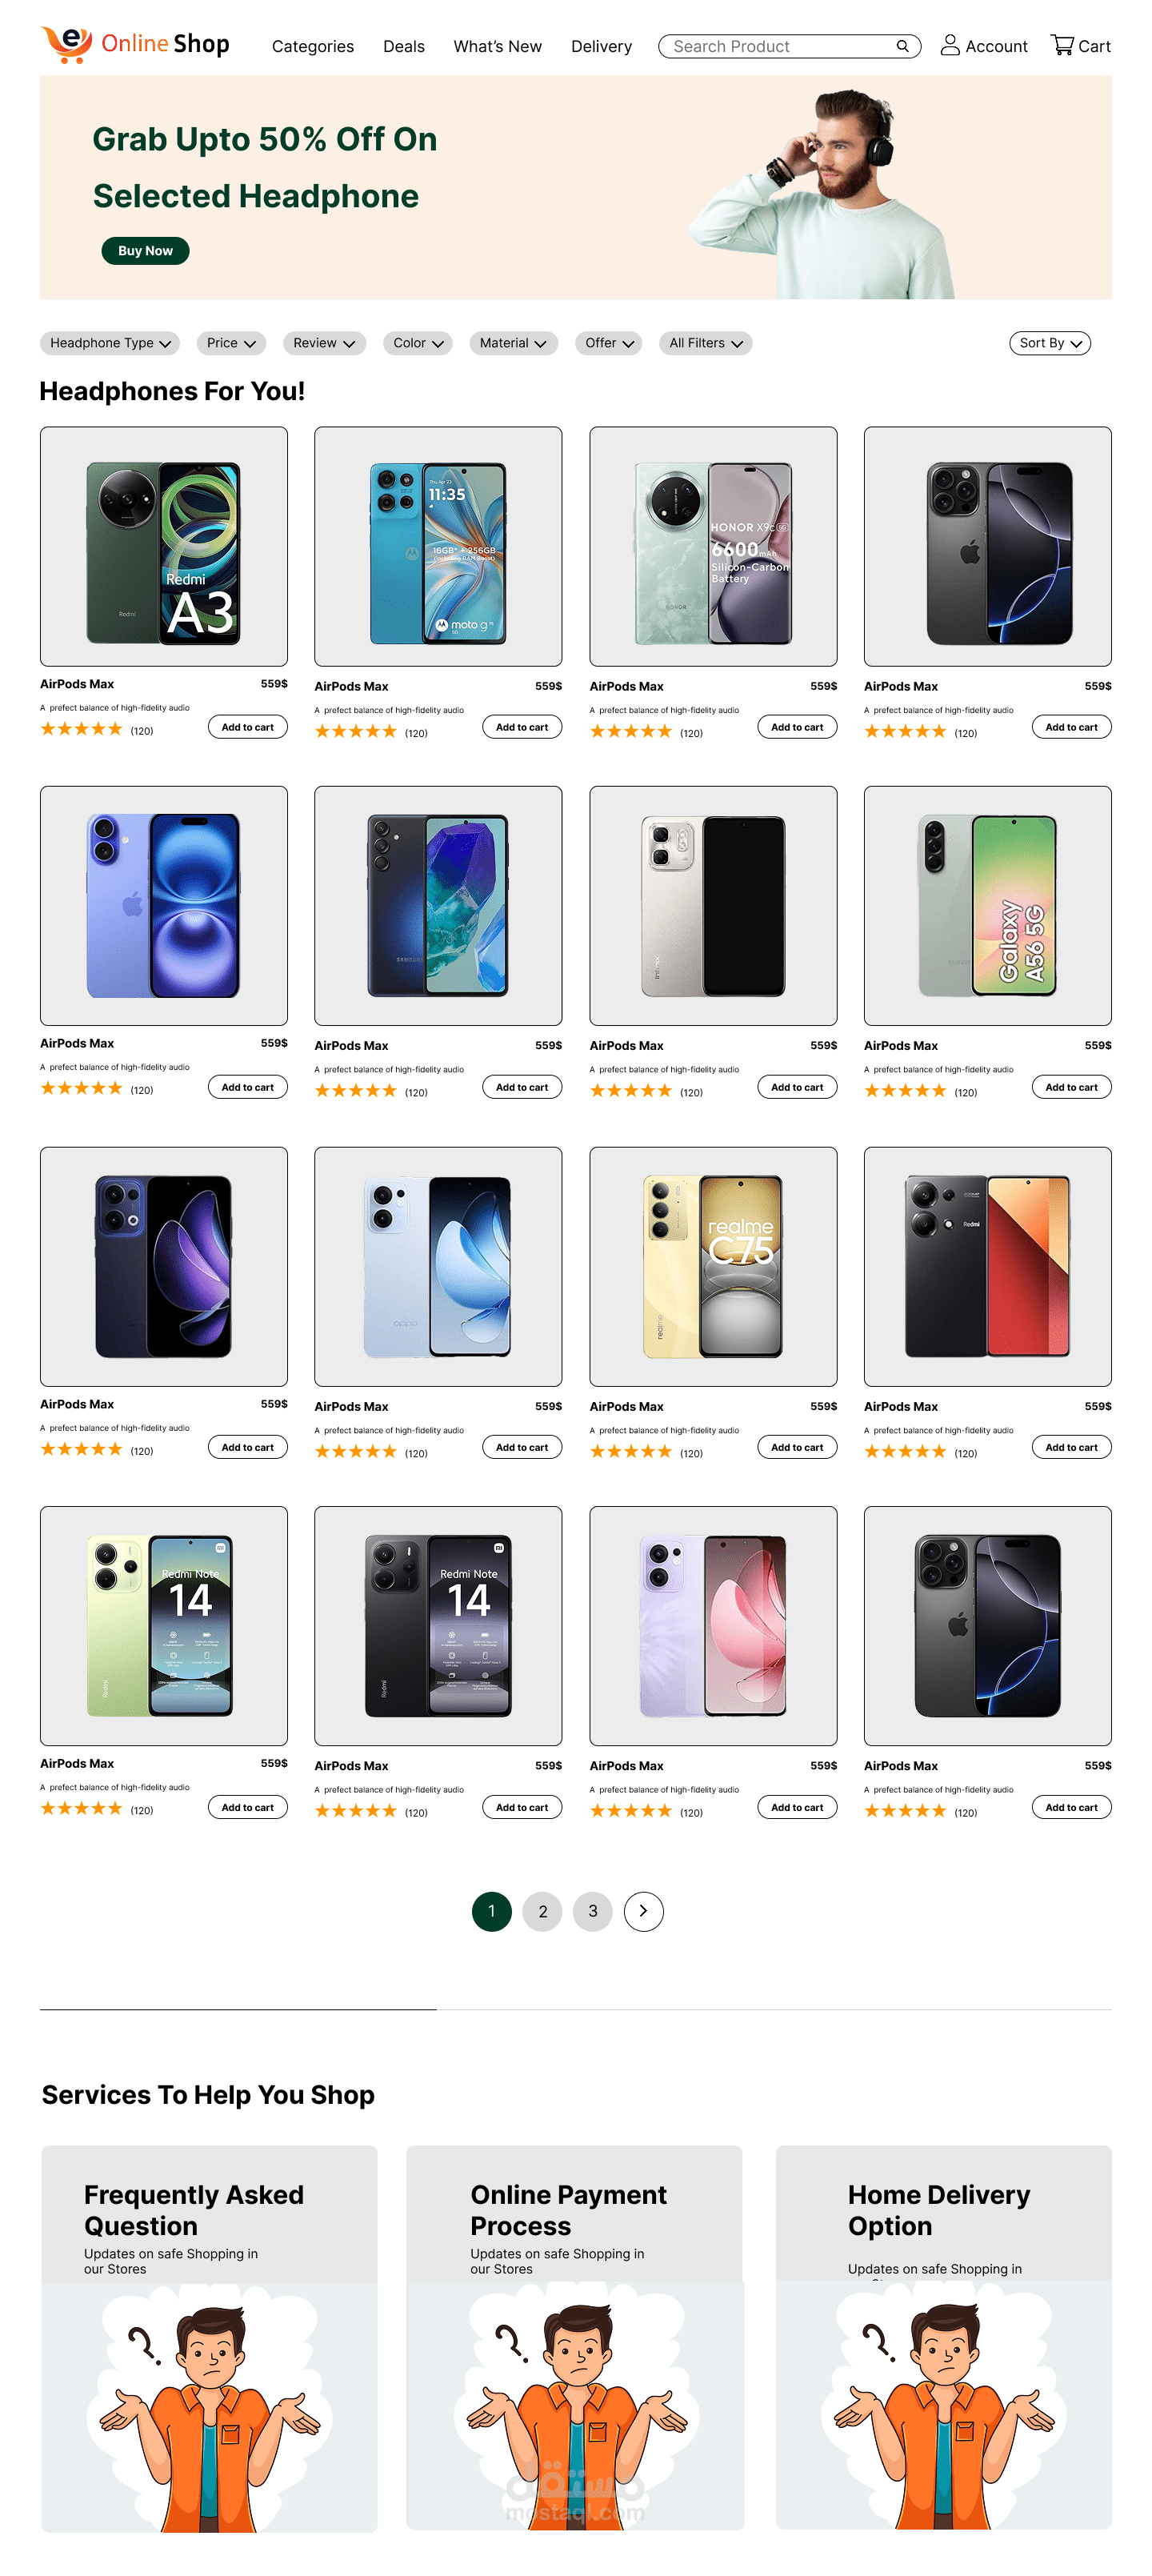The width and height of the screenshot is (1152, 2576).
Task: Click the Online Shop logo
Action: click(136, 44)
